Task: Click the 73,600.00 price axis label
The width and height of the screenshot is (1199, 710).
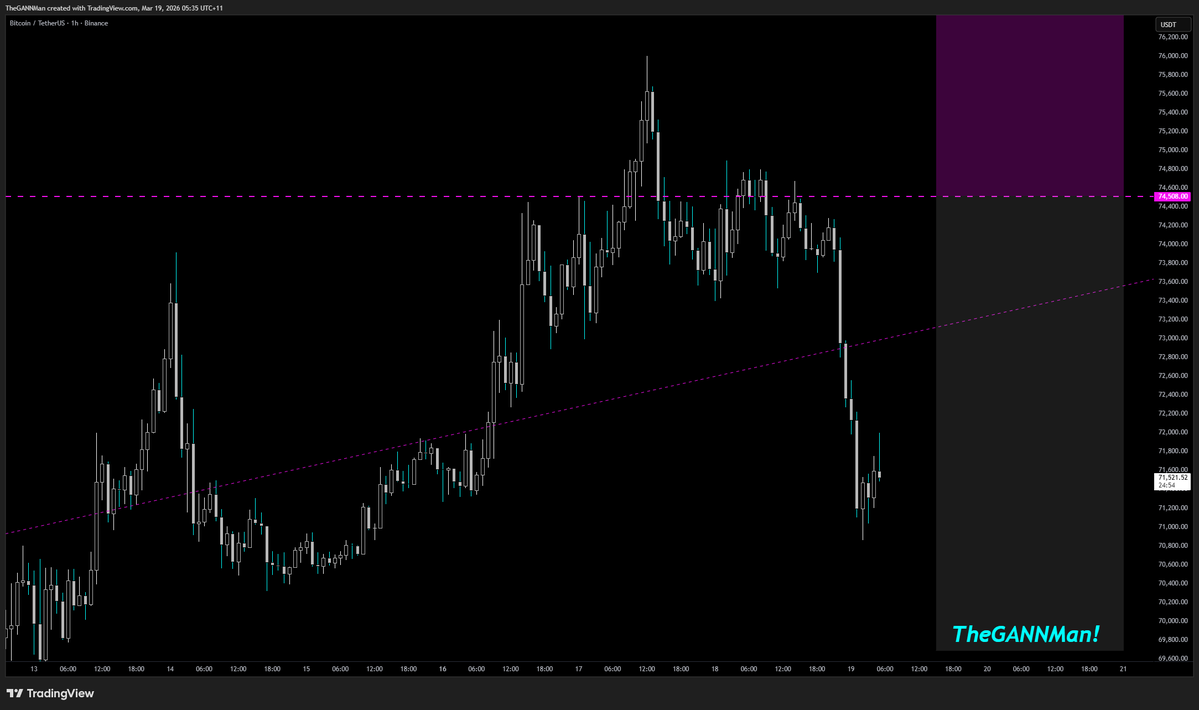Action: point(1173,281)
